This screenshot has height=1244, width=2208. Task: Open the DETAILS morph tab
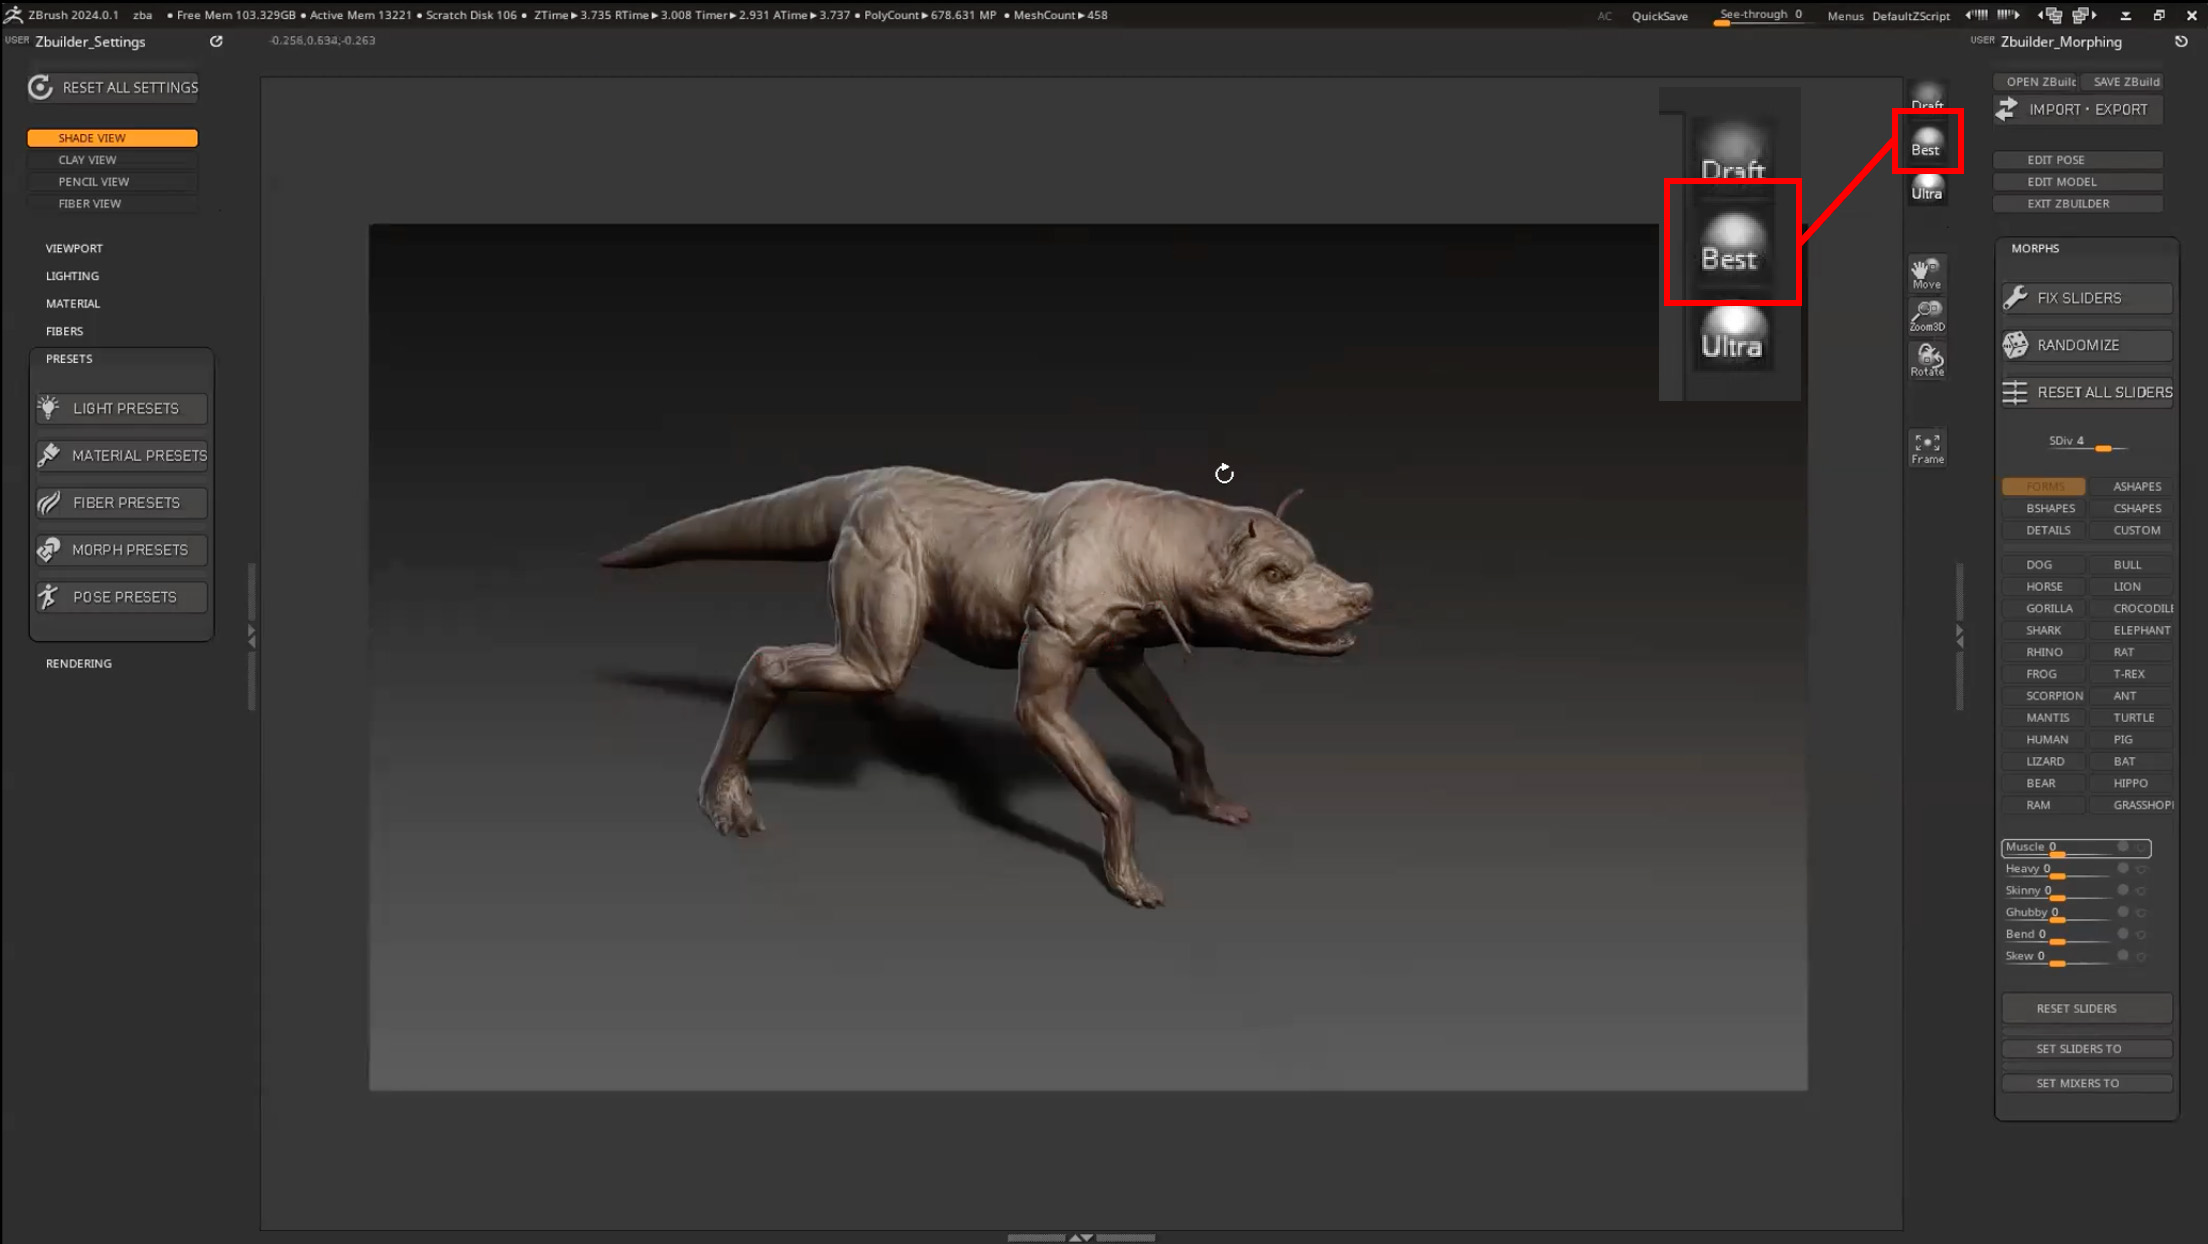[2047, 530]
